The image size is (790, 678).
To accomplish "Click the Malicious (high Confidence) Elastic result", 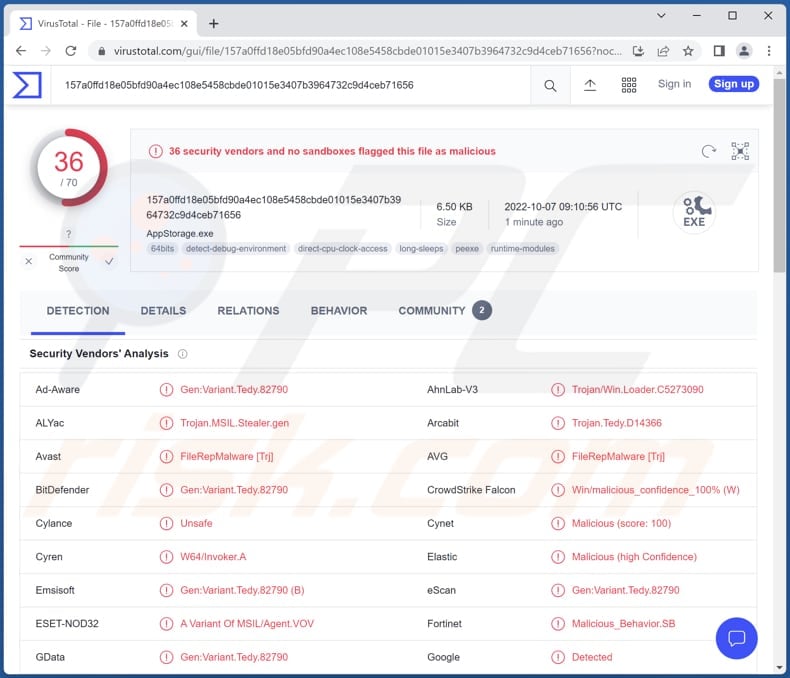I will click(x=634, y=557).
